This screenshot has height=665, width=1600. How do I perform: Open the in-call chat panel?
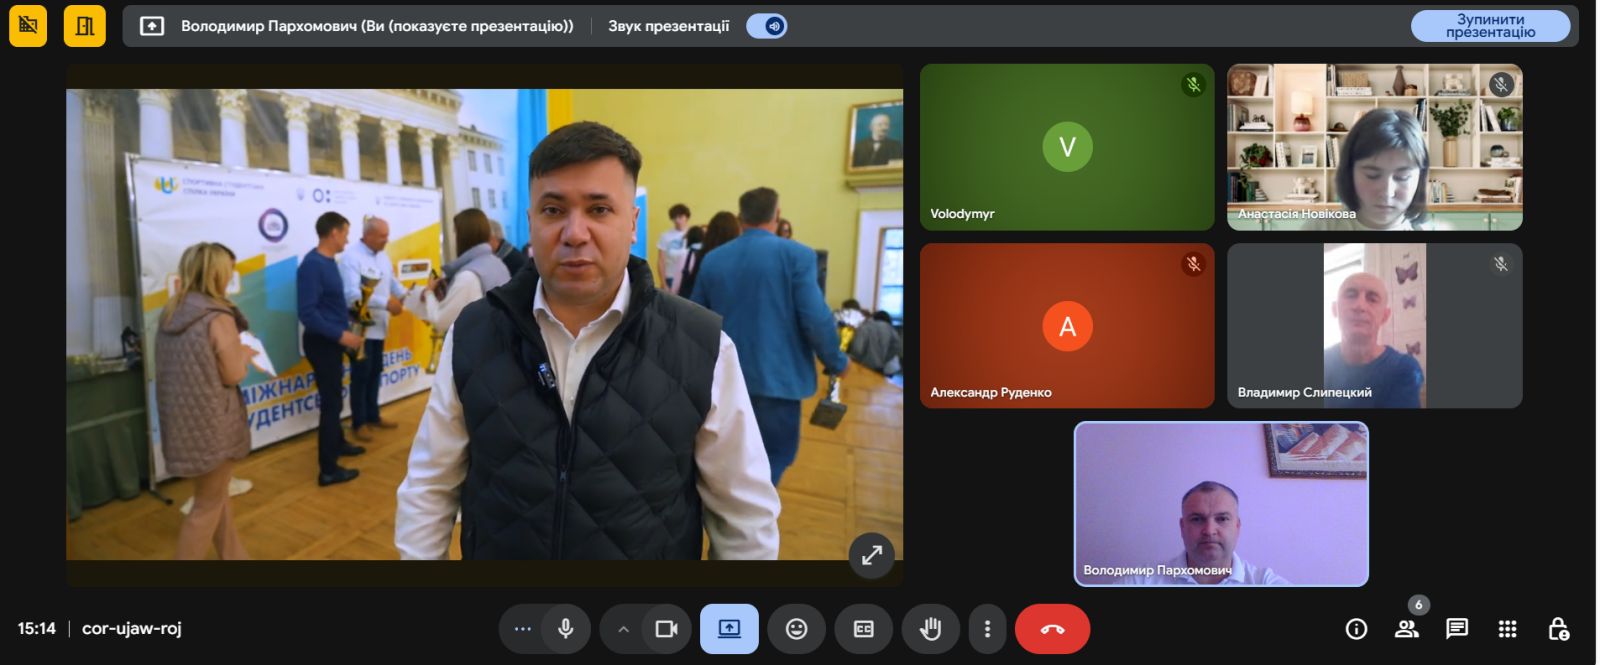click(x=1457, y=629)
